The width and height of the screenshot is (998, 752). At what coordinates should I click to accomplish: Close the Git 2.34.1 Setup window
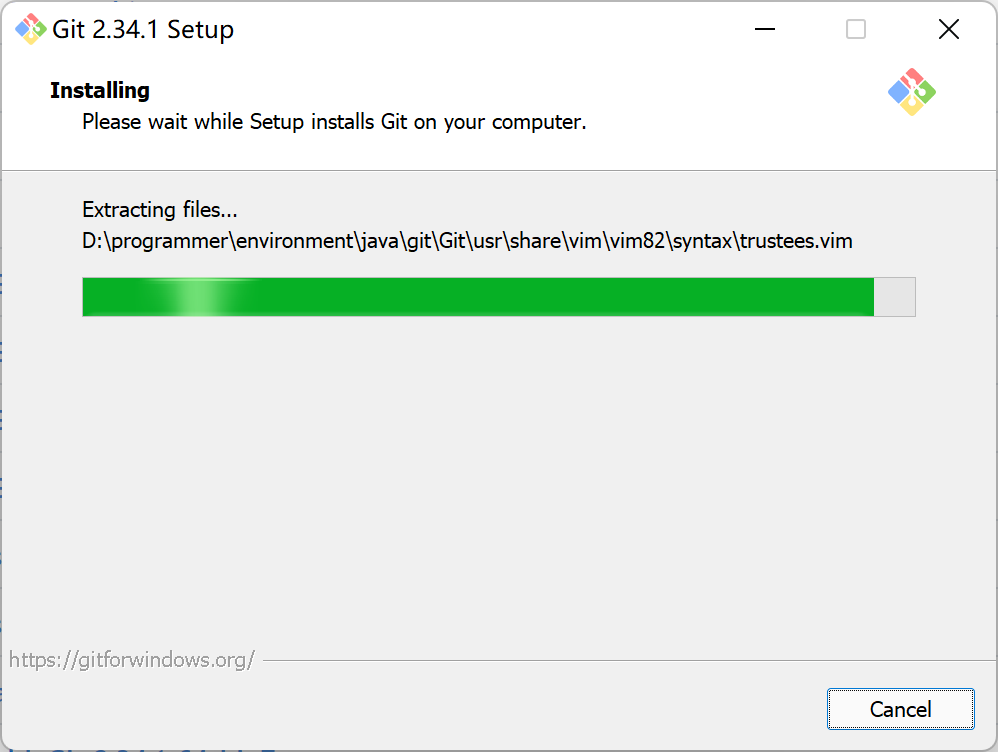[x=948, y=29]
